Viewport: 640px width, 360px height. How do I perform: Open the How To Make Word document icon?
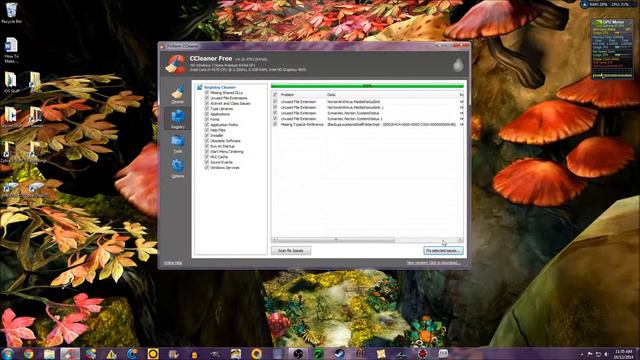[x=11, y=50]
